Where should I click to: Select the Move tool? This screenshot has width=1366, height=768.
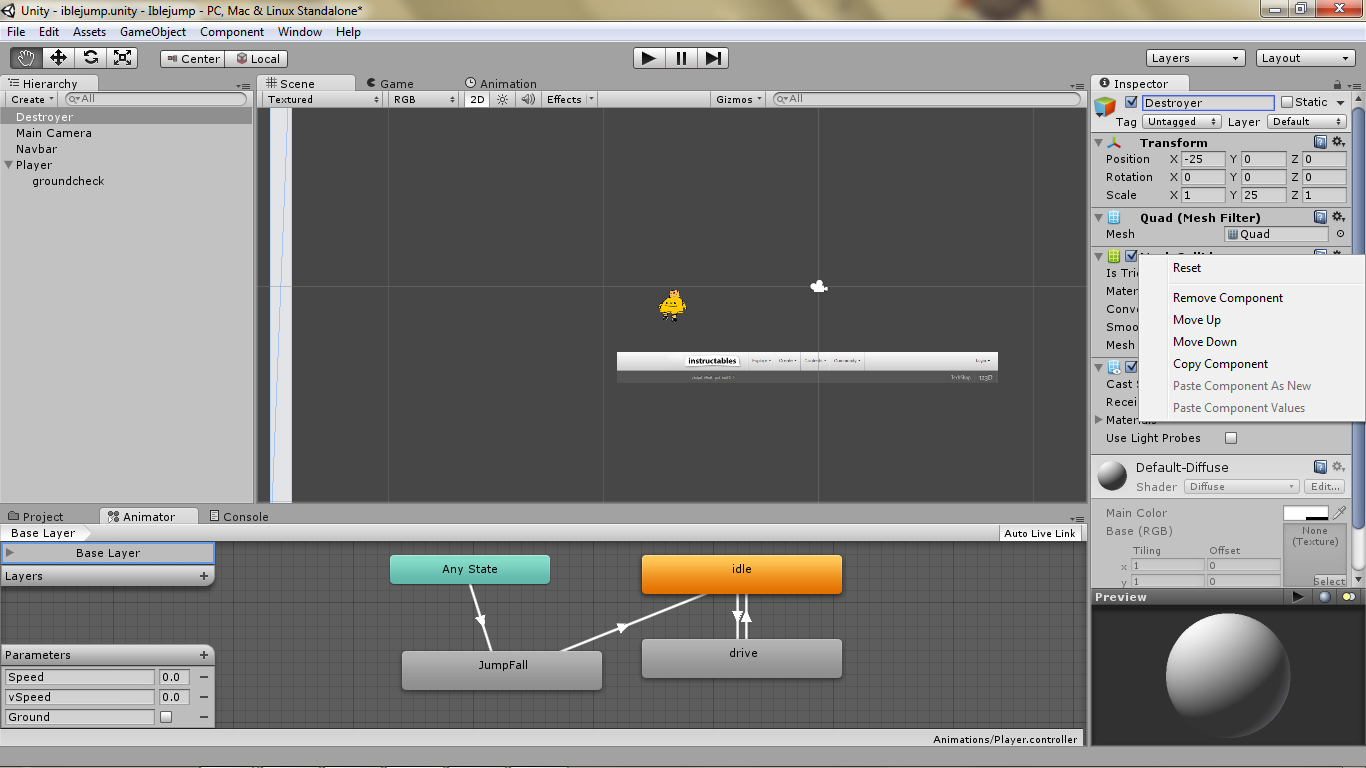click(x=58, y=58)
